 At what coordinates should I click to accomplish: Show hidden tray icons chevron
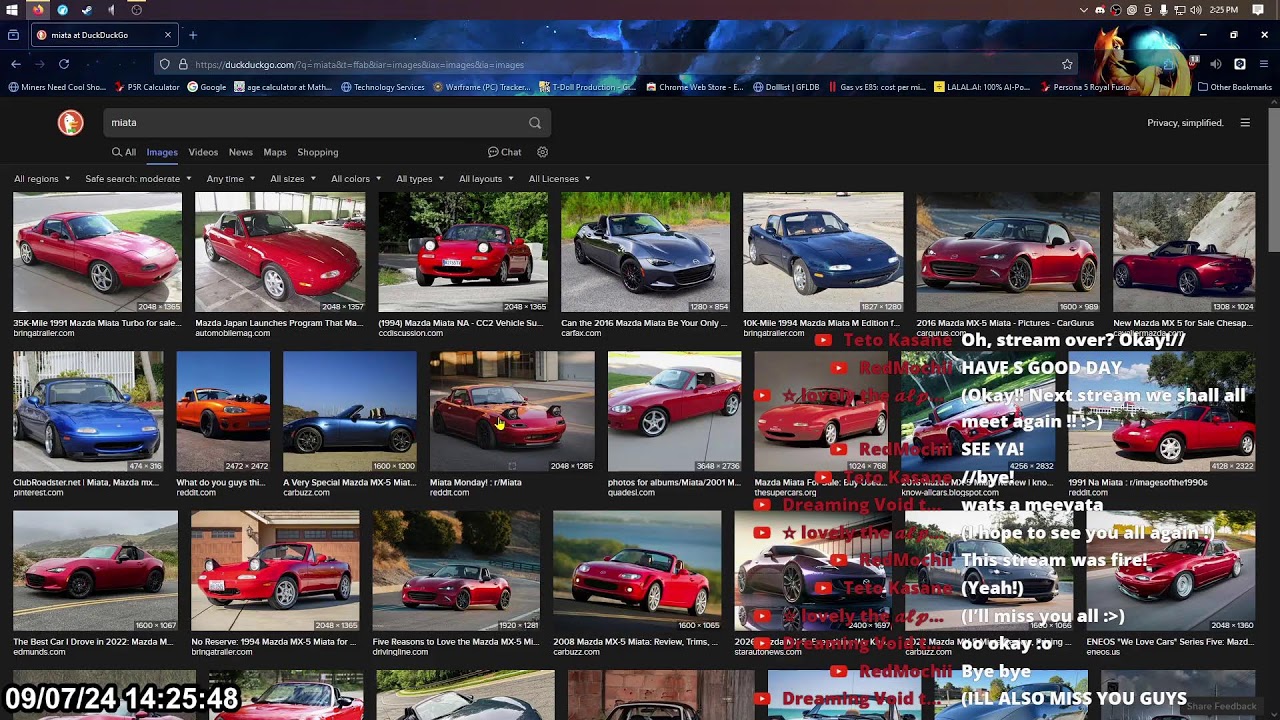point(1084,10)
